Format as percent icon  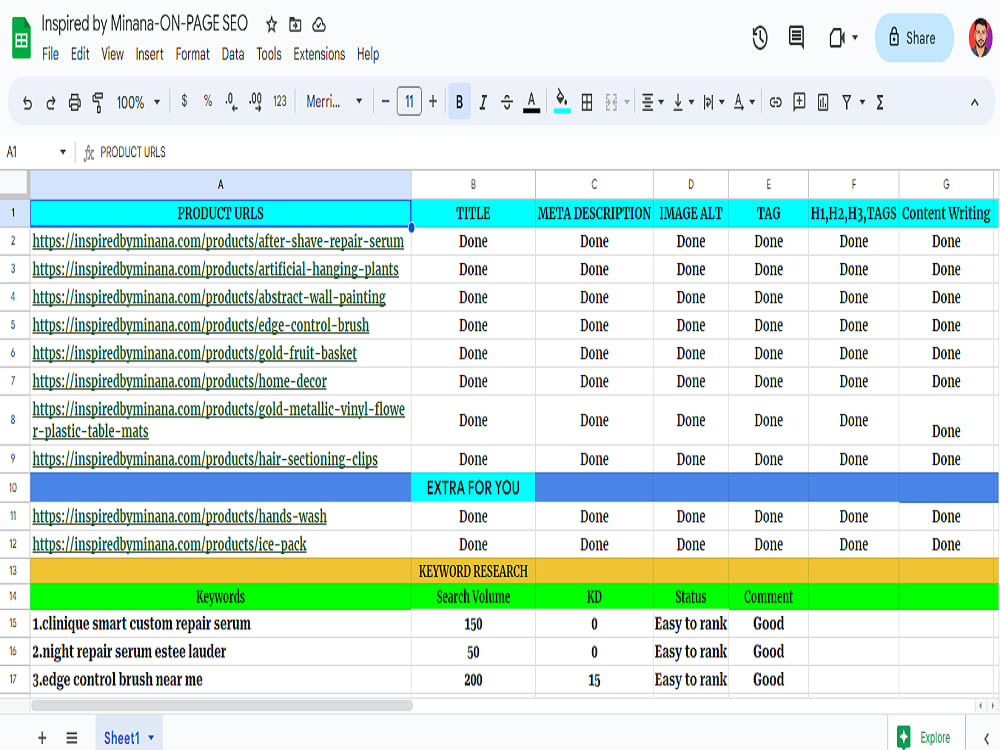[208, 101]
